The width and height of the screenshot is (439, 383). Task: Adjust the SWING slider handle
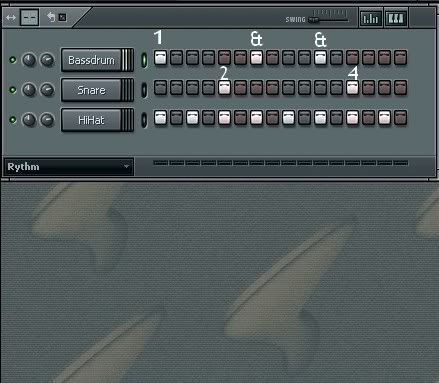[x=313, y=20]
